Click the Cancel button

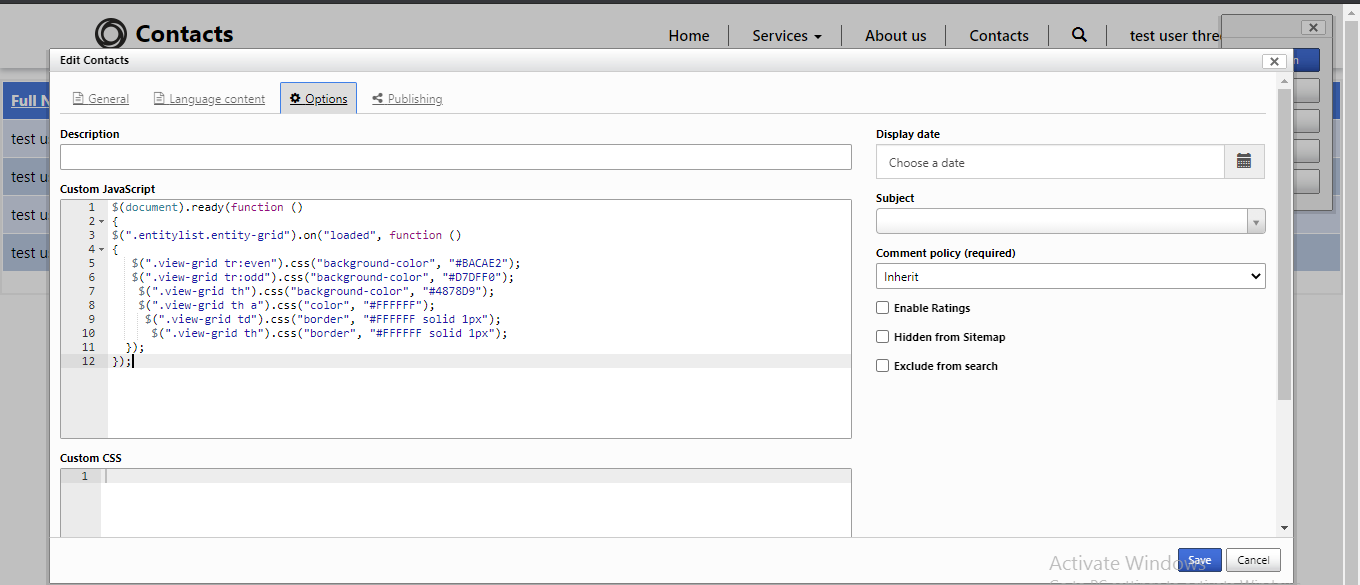coord(1253,560)
